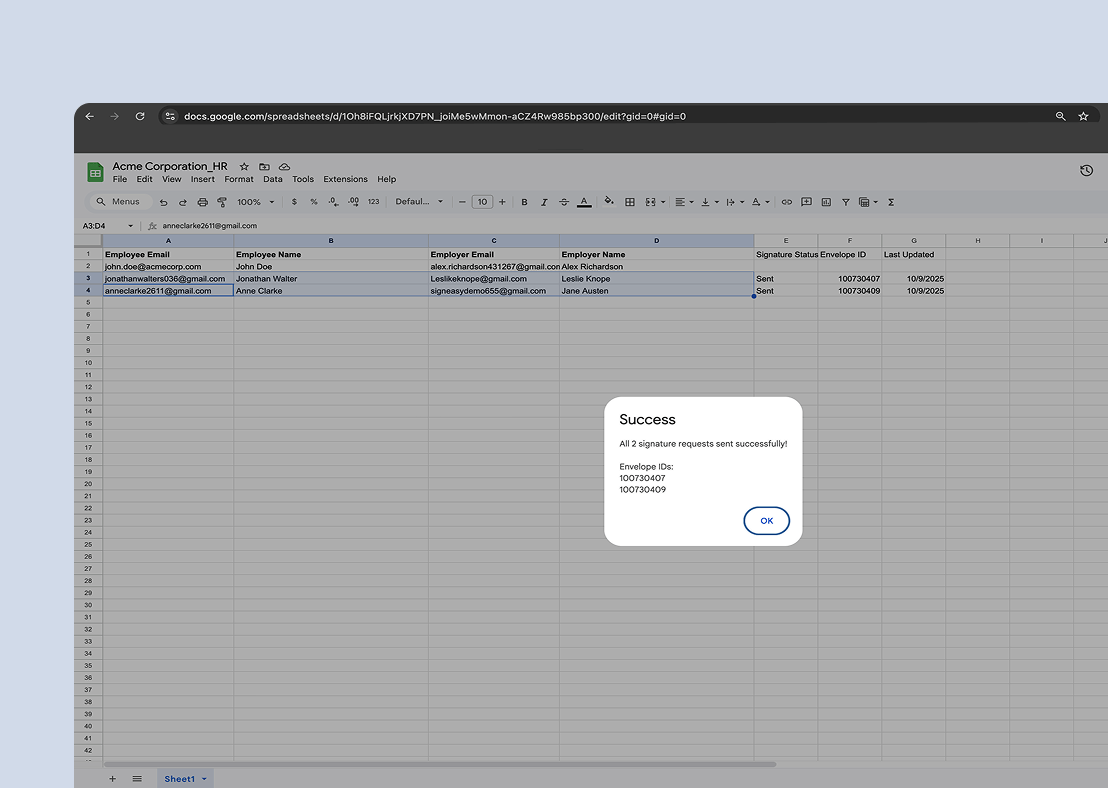Screen dimensions: 1108x788
Task: Decrease font size with minus
Action: pyautogui.click(x=462, y=202)
